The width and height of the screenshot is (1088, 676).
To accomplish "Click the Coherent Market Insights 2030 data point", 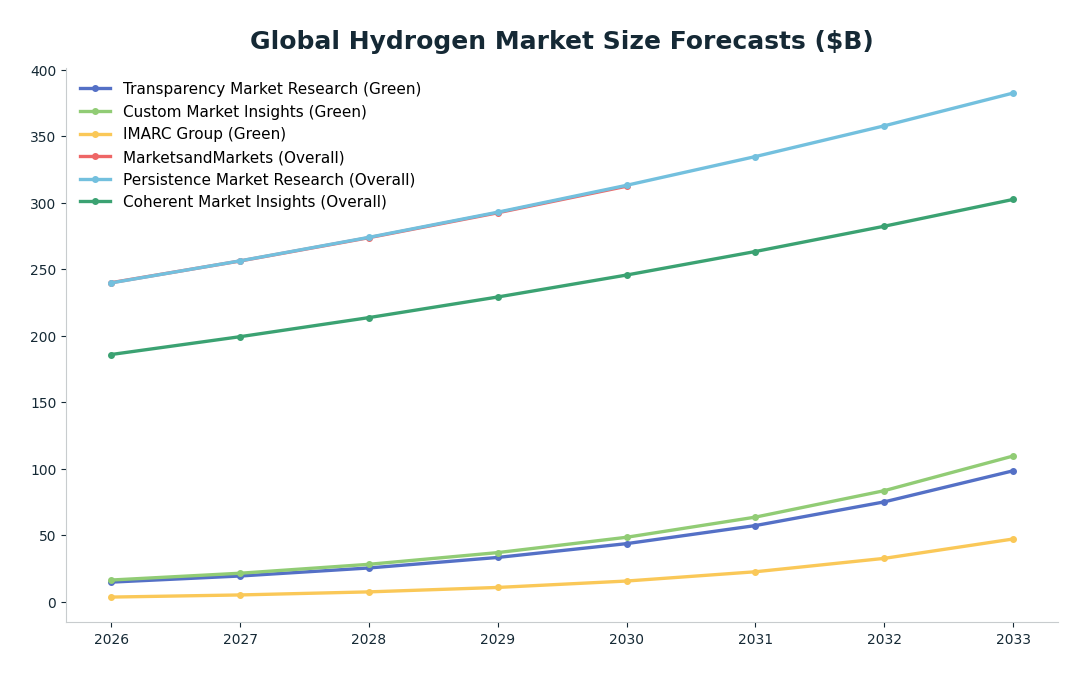I will click(x=627, y=276).
